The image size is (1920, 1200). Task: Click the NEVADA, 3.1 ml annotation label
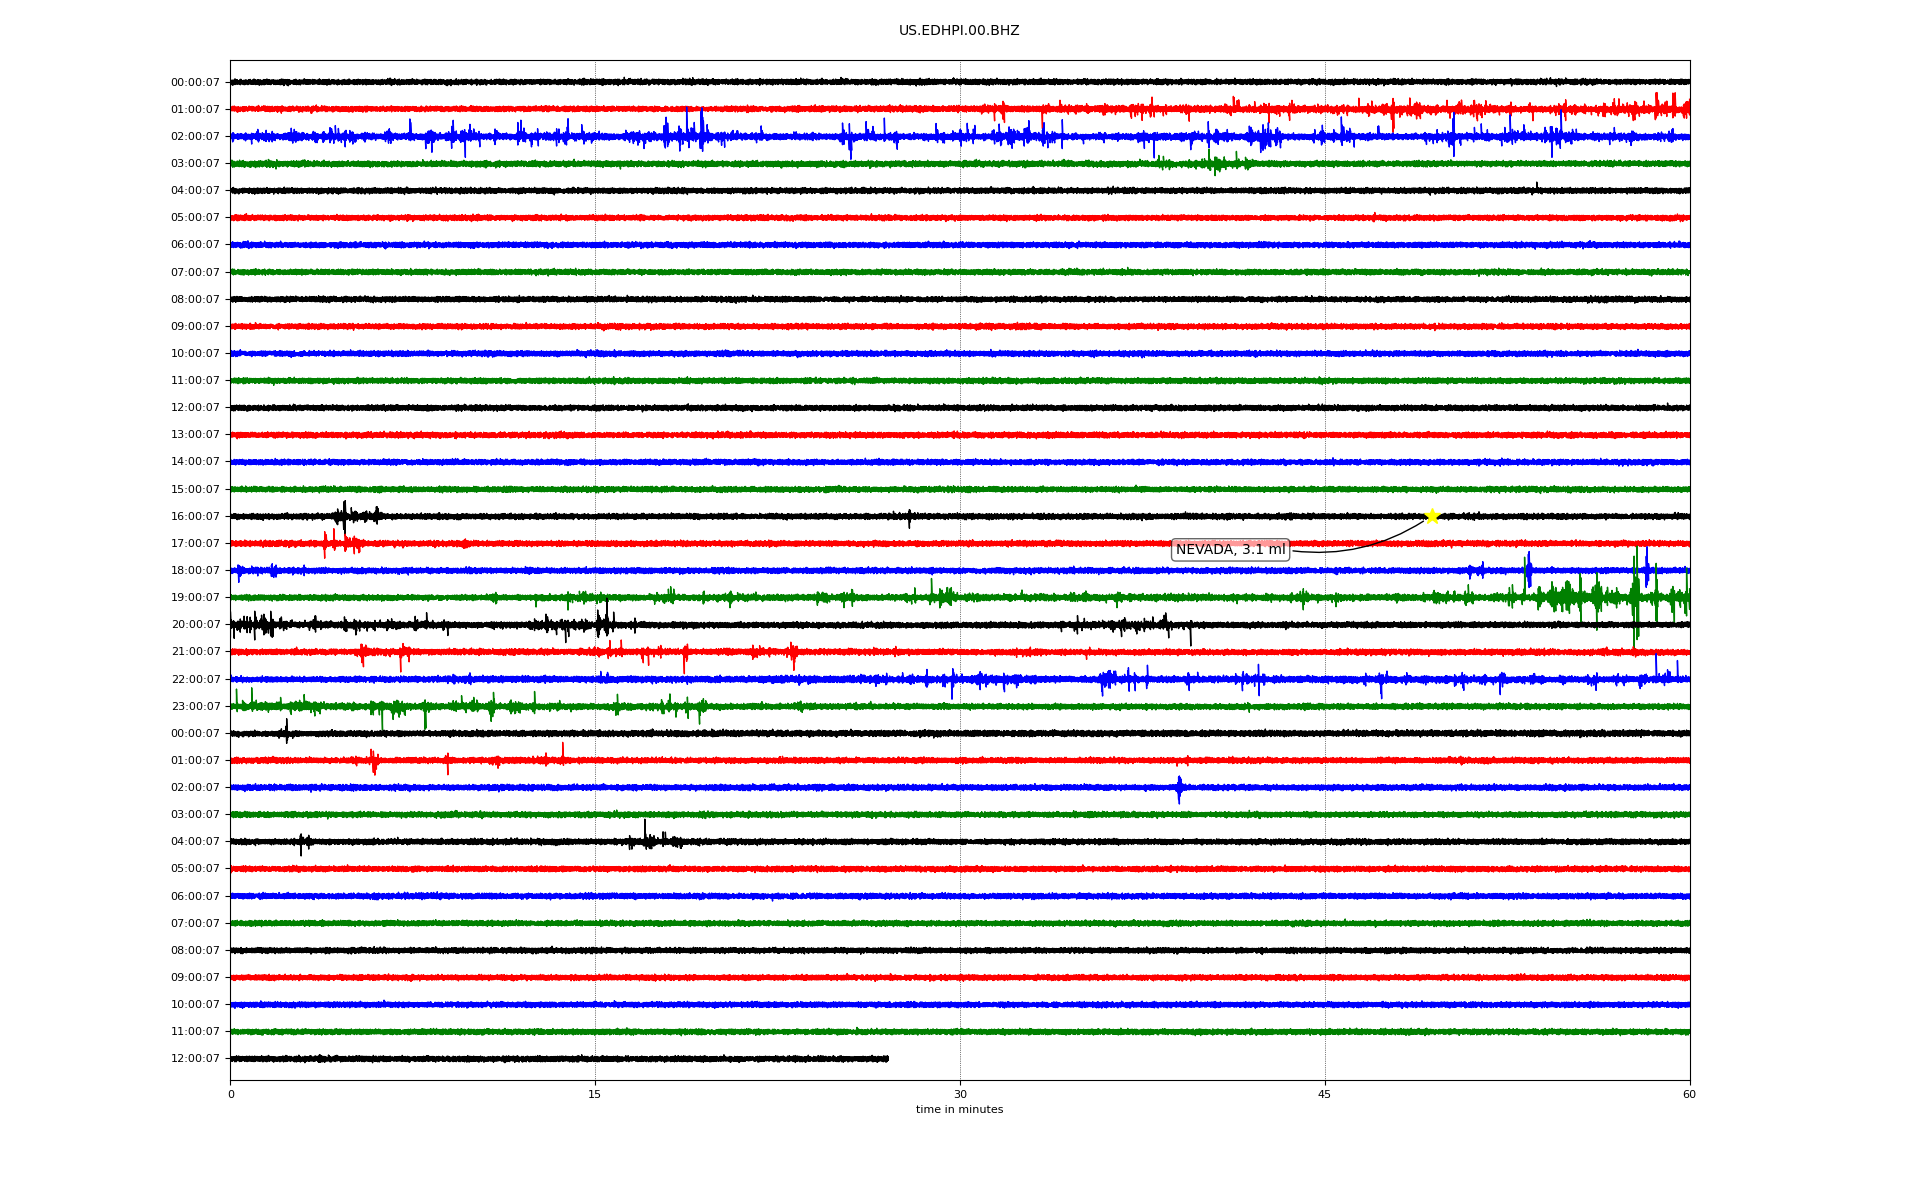click(1230, 550)
